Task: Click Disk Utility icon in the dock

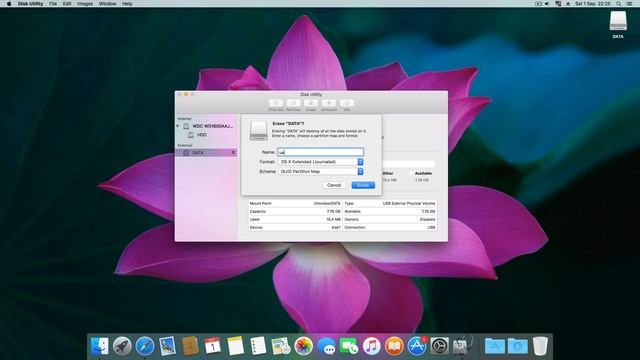Action: (x=462, y=346)
